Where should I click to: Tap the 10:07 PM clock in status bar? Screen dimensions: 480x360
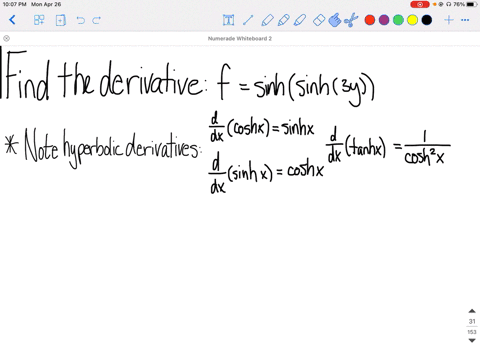click(15, 4)
